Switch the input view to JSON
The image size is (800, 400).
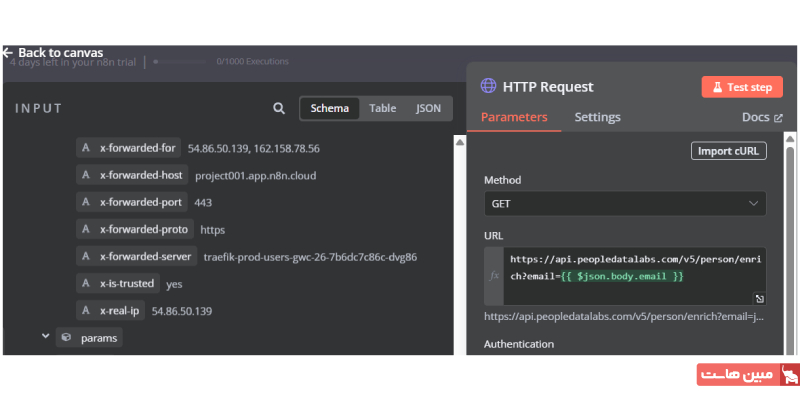coord(428,108)
